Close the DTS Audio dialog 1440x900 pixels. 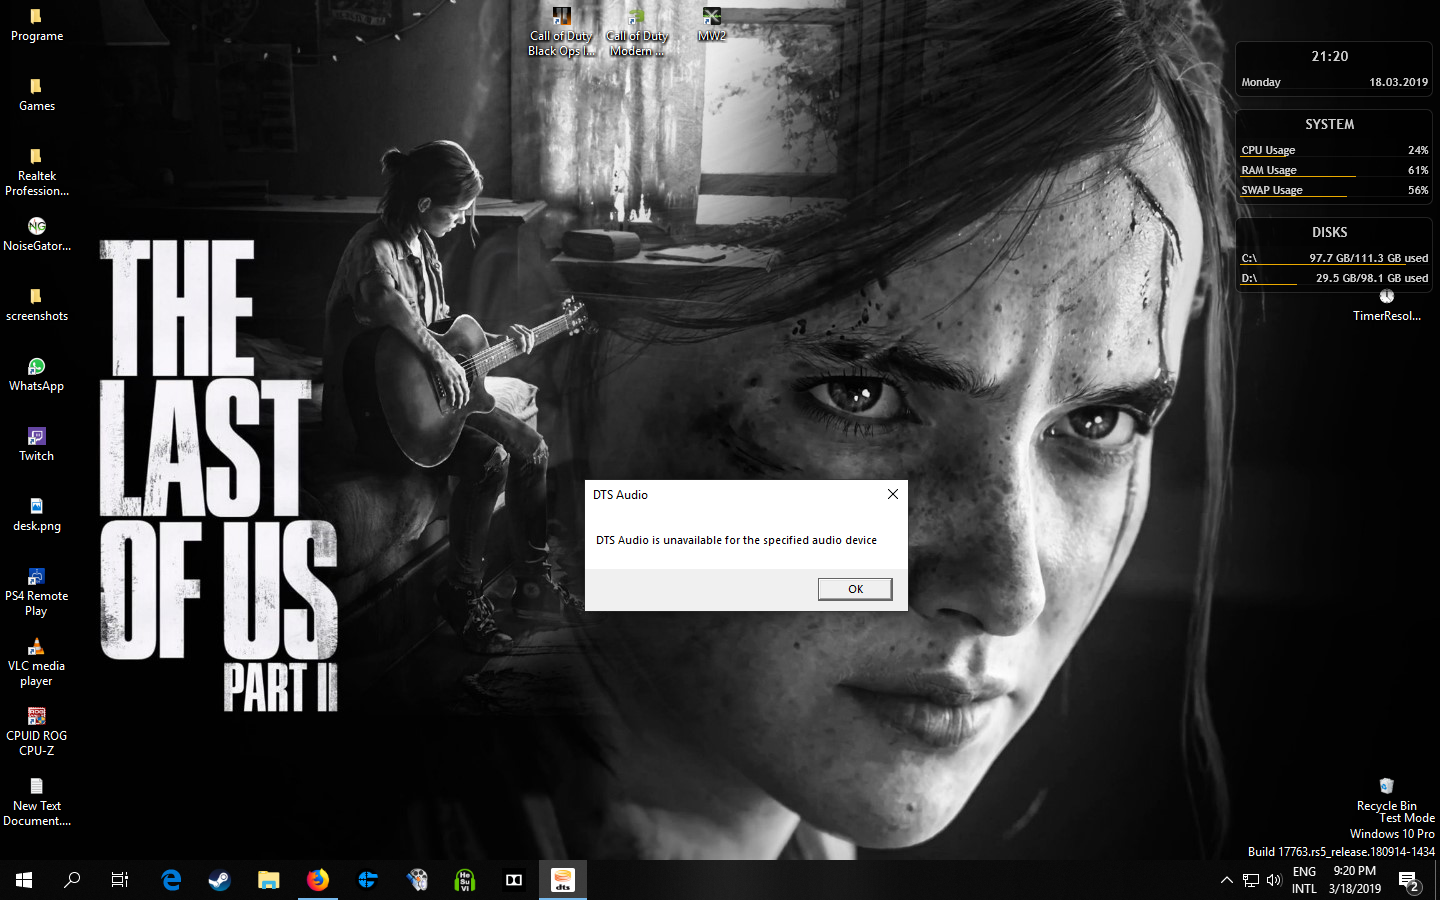[893, 494]
